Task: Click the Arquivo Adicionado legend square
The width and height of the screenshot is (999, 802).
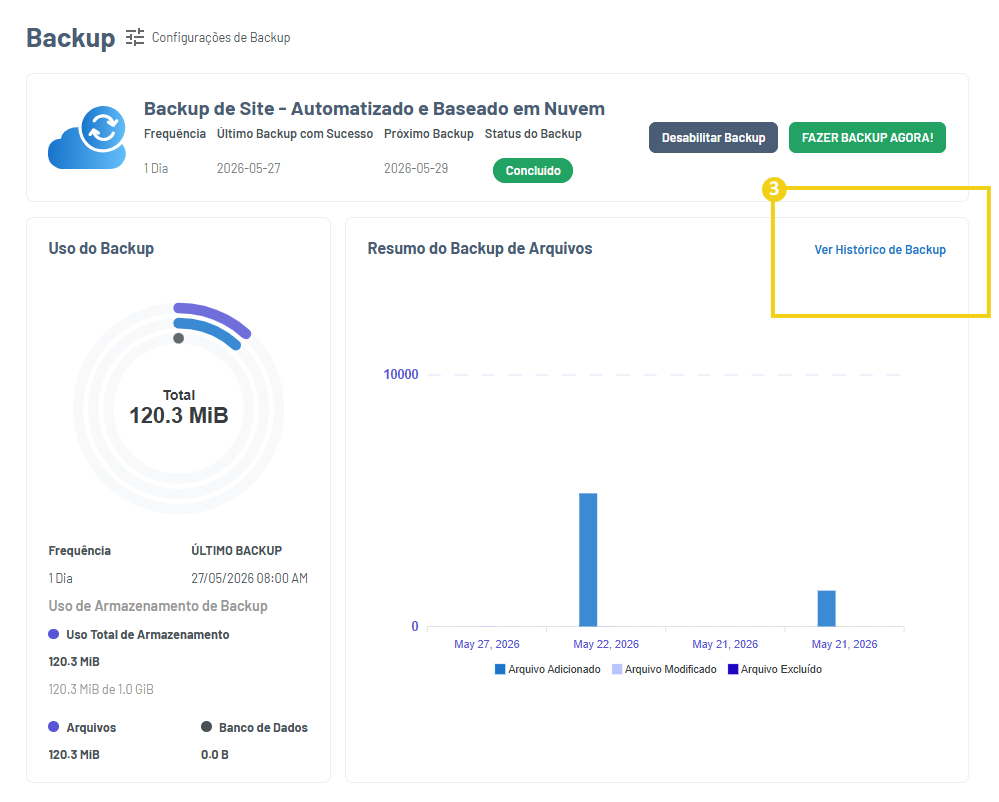Action: pos(500,670)
